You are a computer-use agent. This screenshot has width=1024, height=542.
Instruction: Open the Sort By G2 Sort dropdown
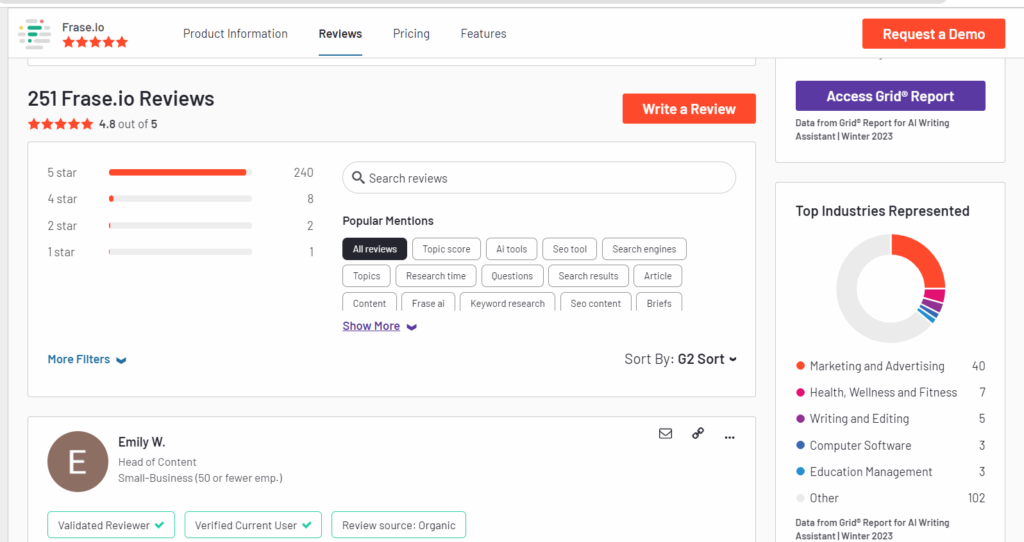[706, 359]
